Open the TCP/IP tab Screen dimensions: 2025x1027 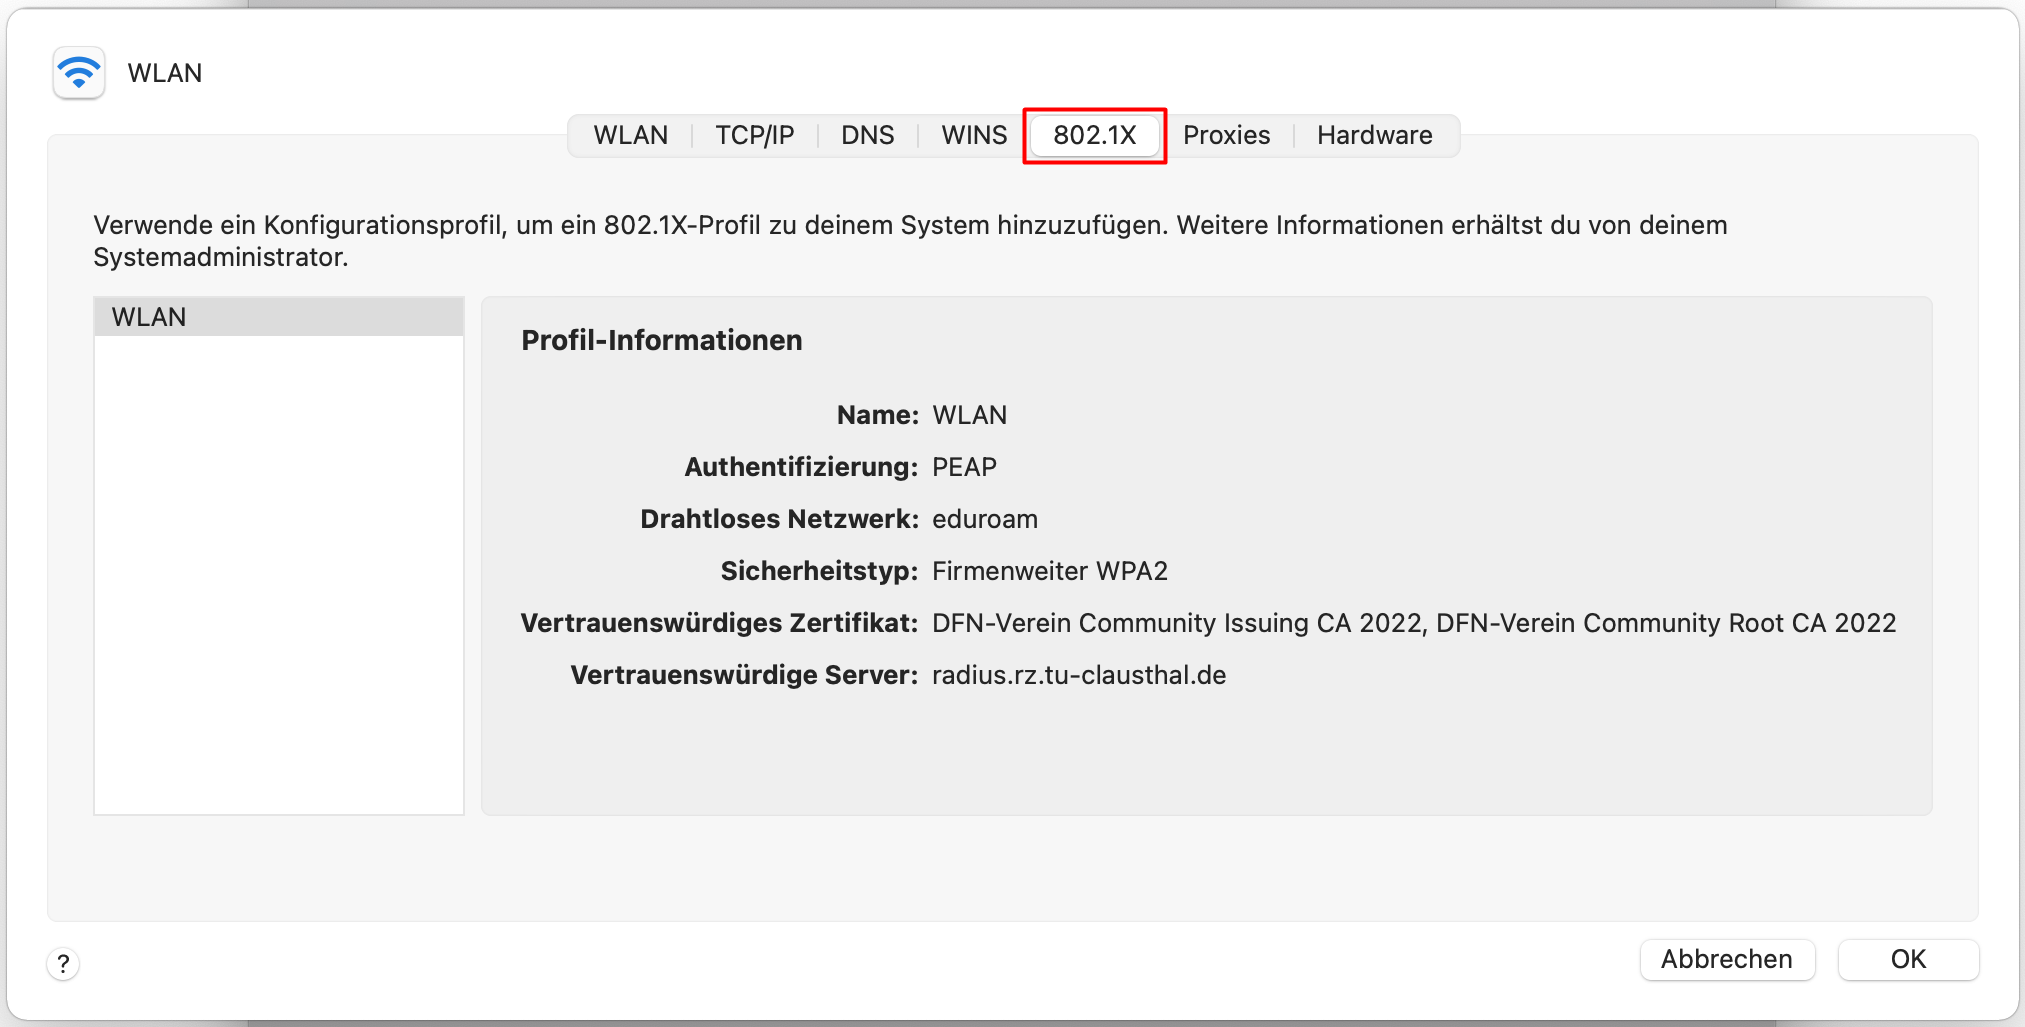(x=754, y=135)
